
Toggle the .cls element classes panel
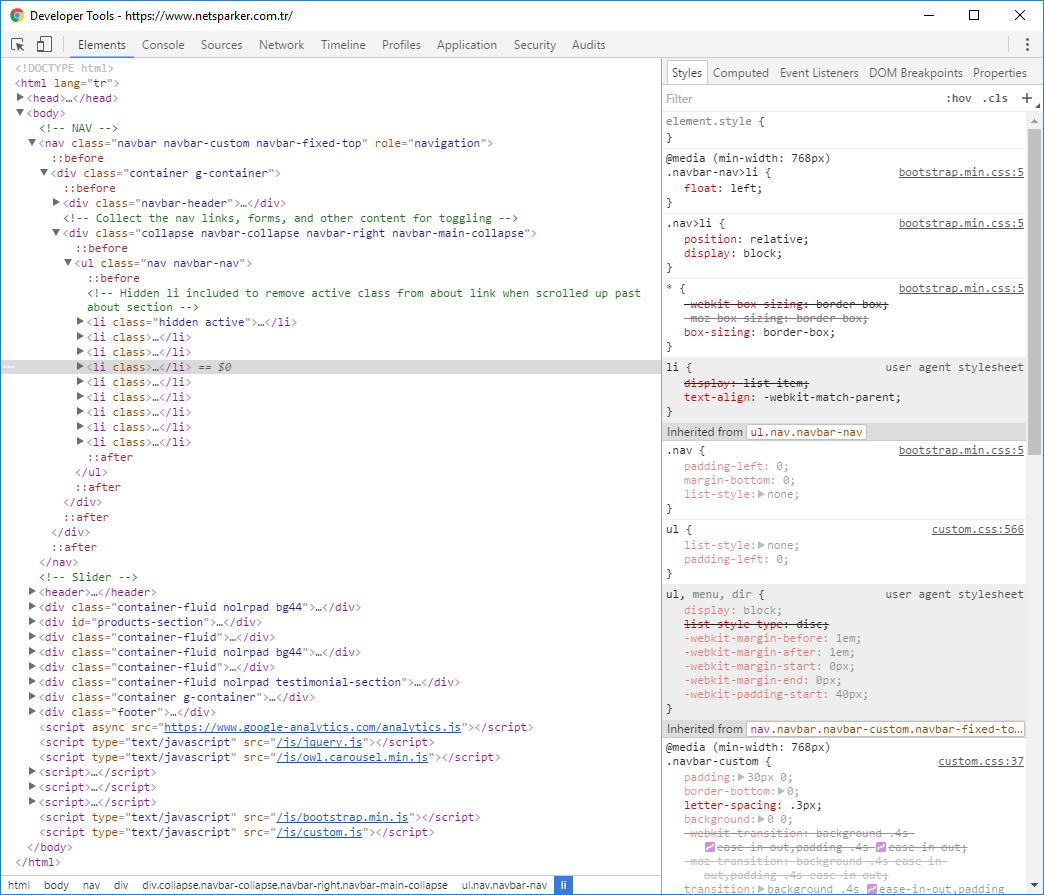pos(995,99)
